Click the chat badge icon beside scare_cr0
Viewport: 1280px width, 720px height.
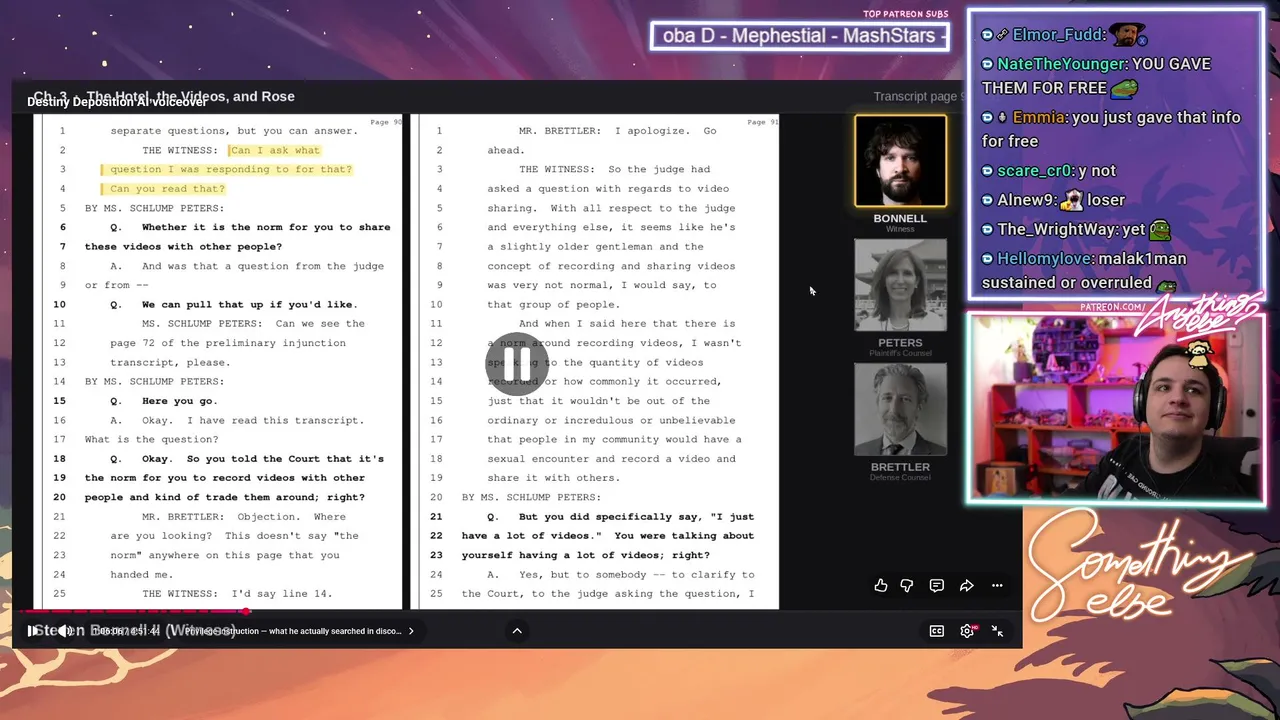click(988, 171)
